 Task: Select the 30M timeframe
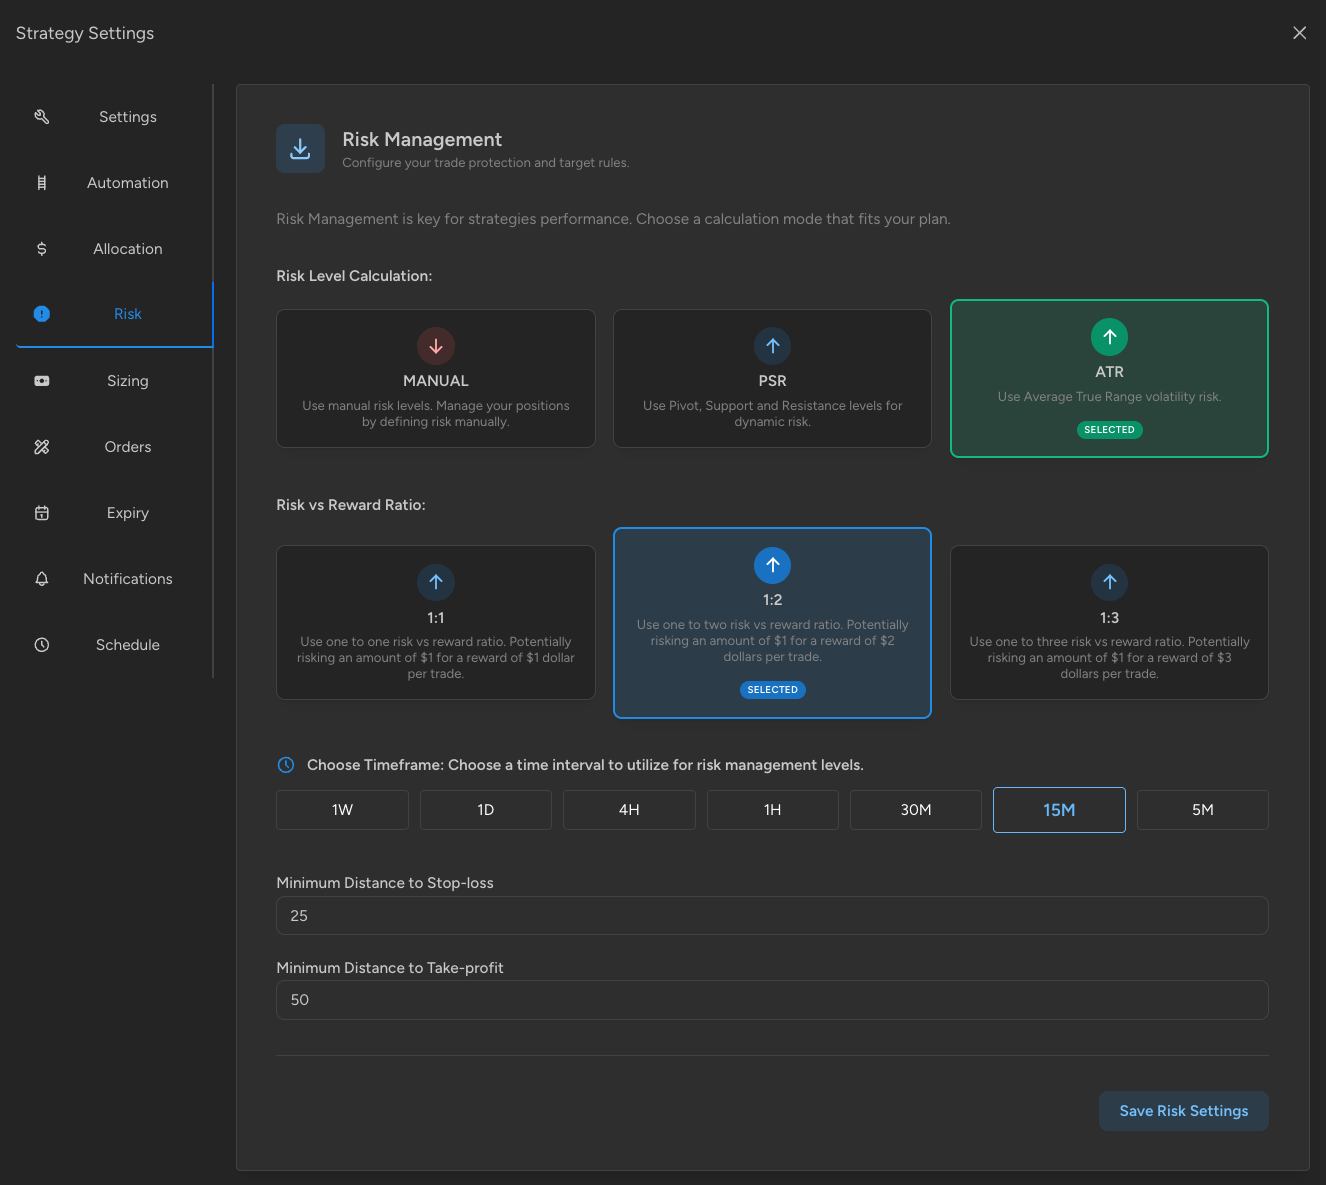tap(916, 810)
